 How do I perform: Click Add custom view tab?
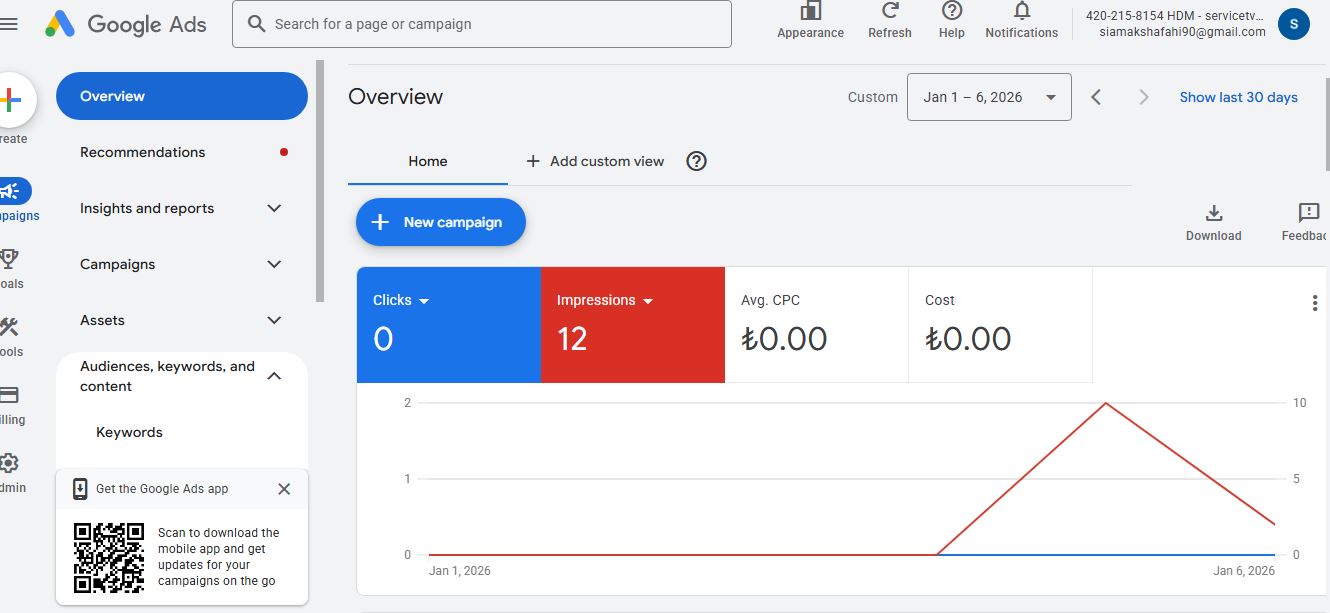click(595, 161)
